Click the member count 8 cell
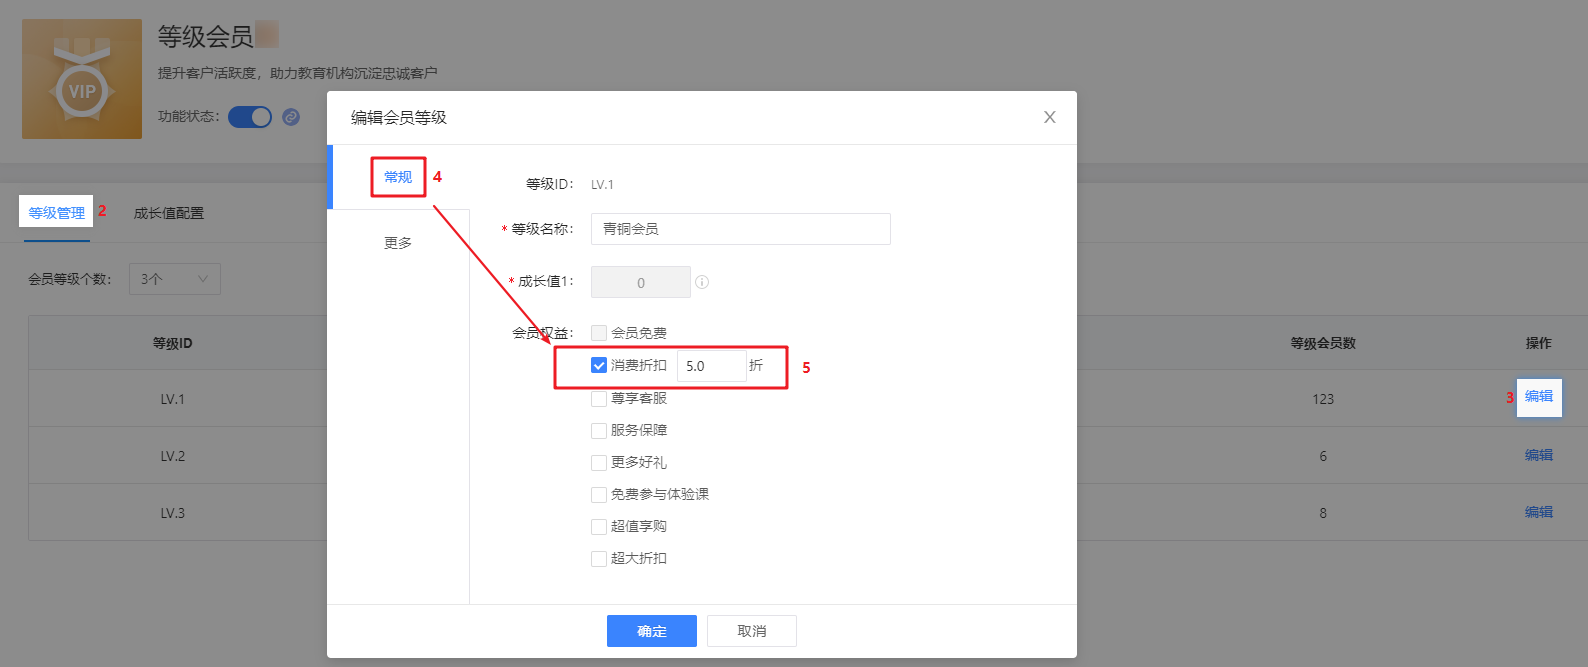This screenshot has height=667, width=1588. [1323, 513]
